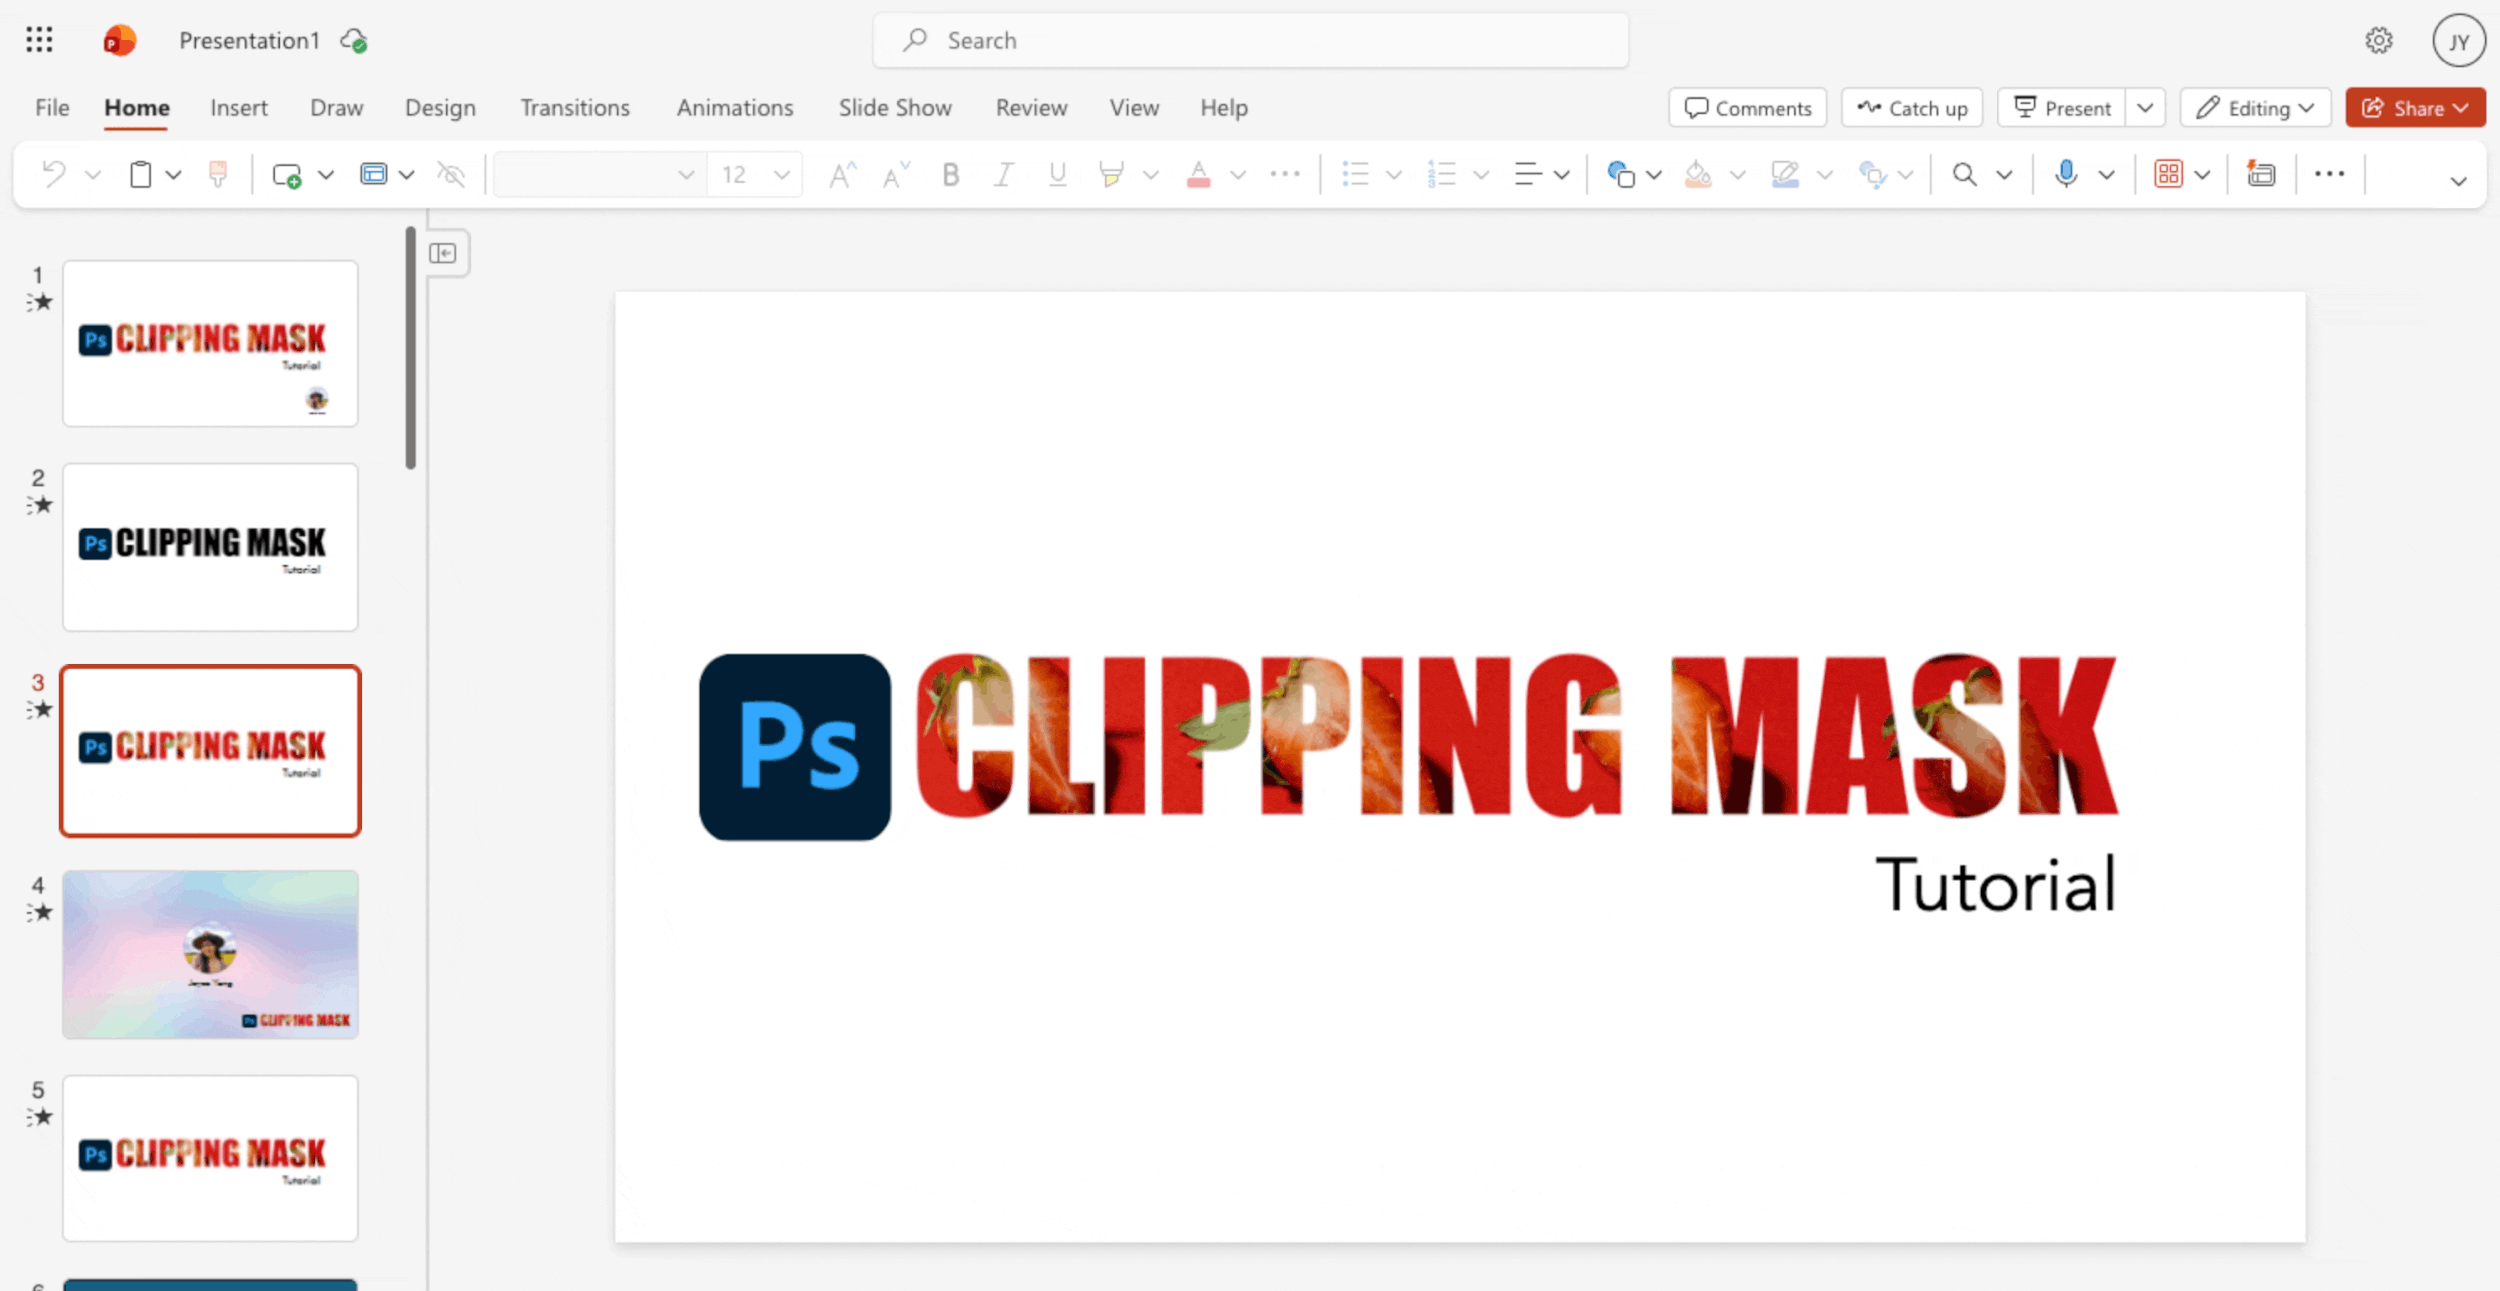Click the Find magnifier icon in ribbon
The width and height of the screenshot is (2500, 1291).
1964,175
